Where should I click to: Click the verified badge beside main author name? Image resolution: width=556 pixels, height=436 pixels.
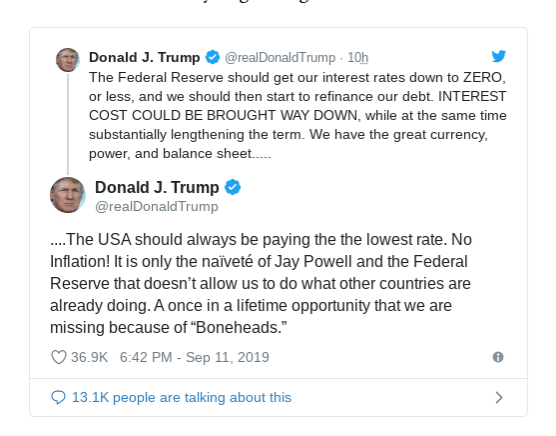(x=233, y=187)
